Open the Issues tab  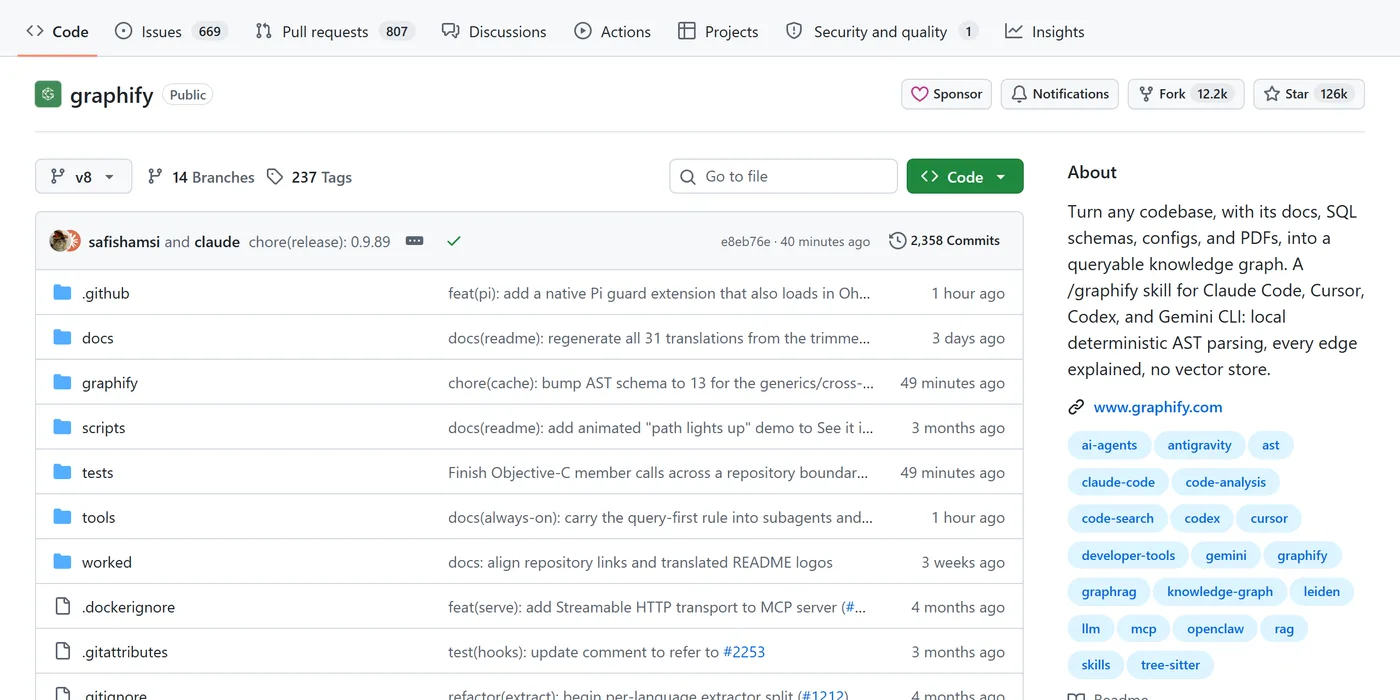click(x=171, y=31)
